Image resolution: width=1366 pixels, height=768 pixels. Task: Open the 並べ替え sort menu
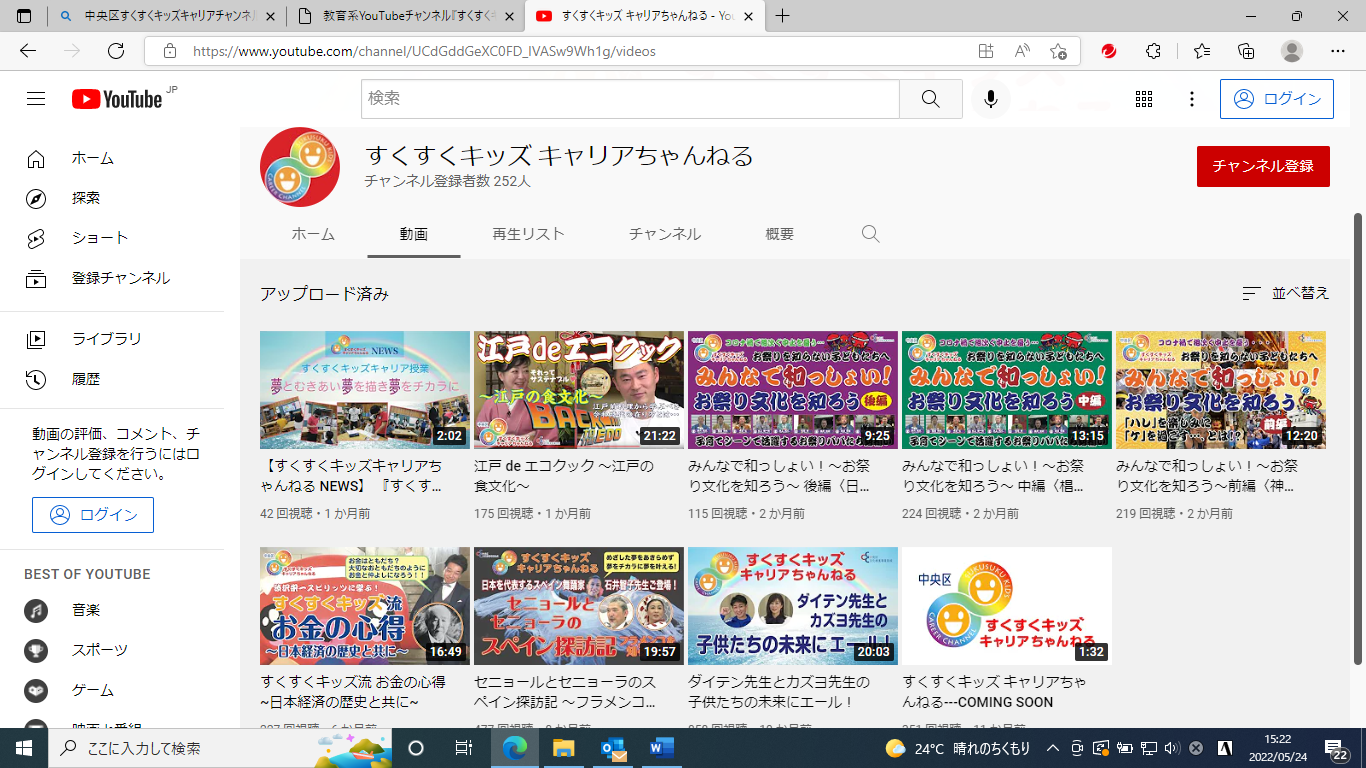coord(1286,293)
